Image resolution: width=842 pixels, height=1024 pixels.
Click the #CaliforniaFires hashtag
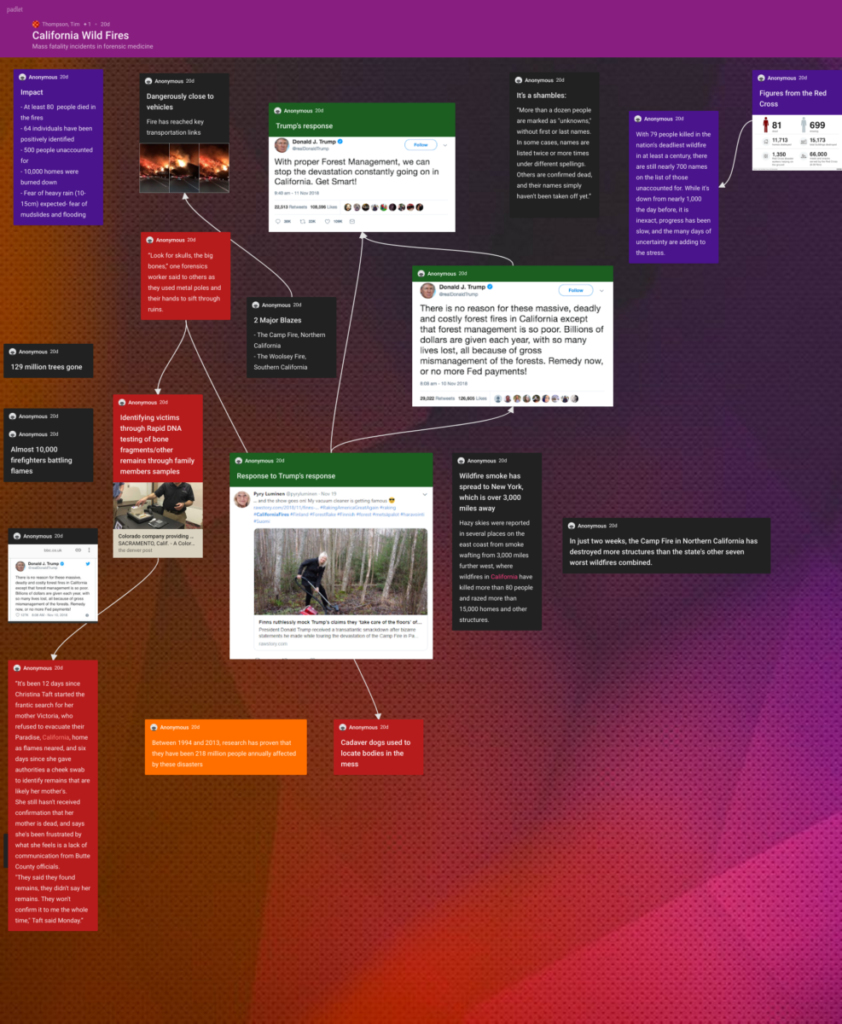pyautogui.click(x=271, y=515)
